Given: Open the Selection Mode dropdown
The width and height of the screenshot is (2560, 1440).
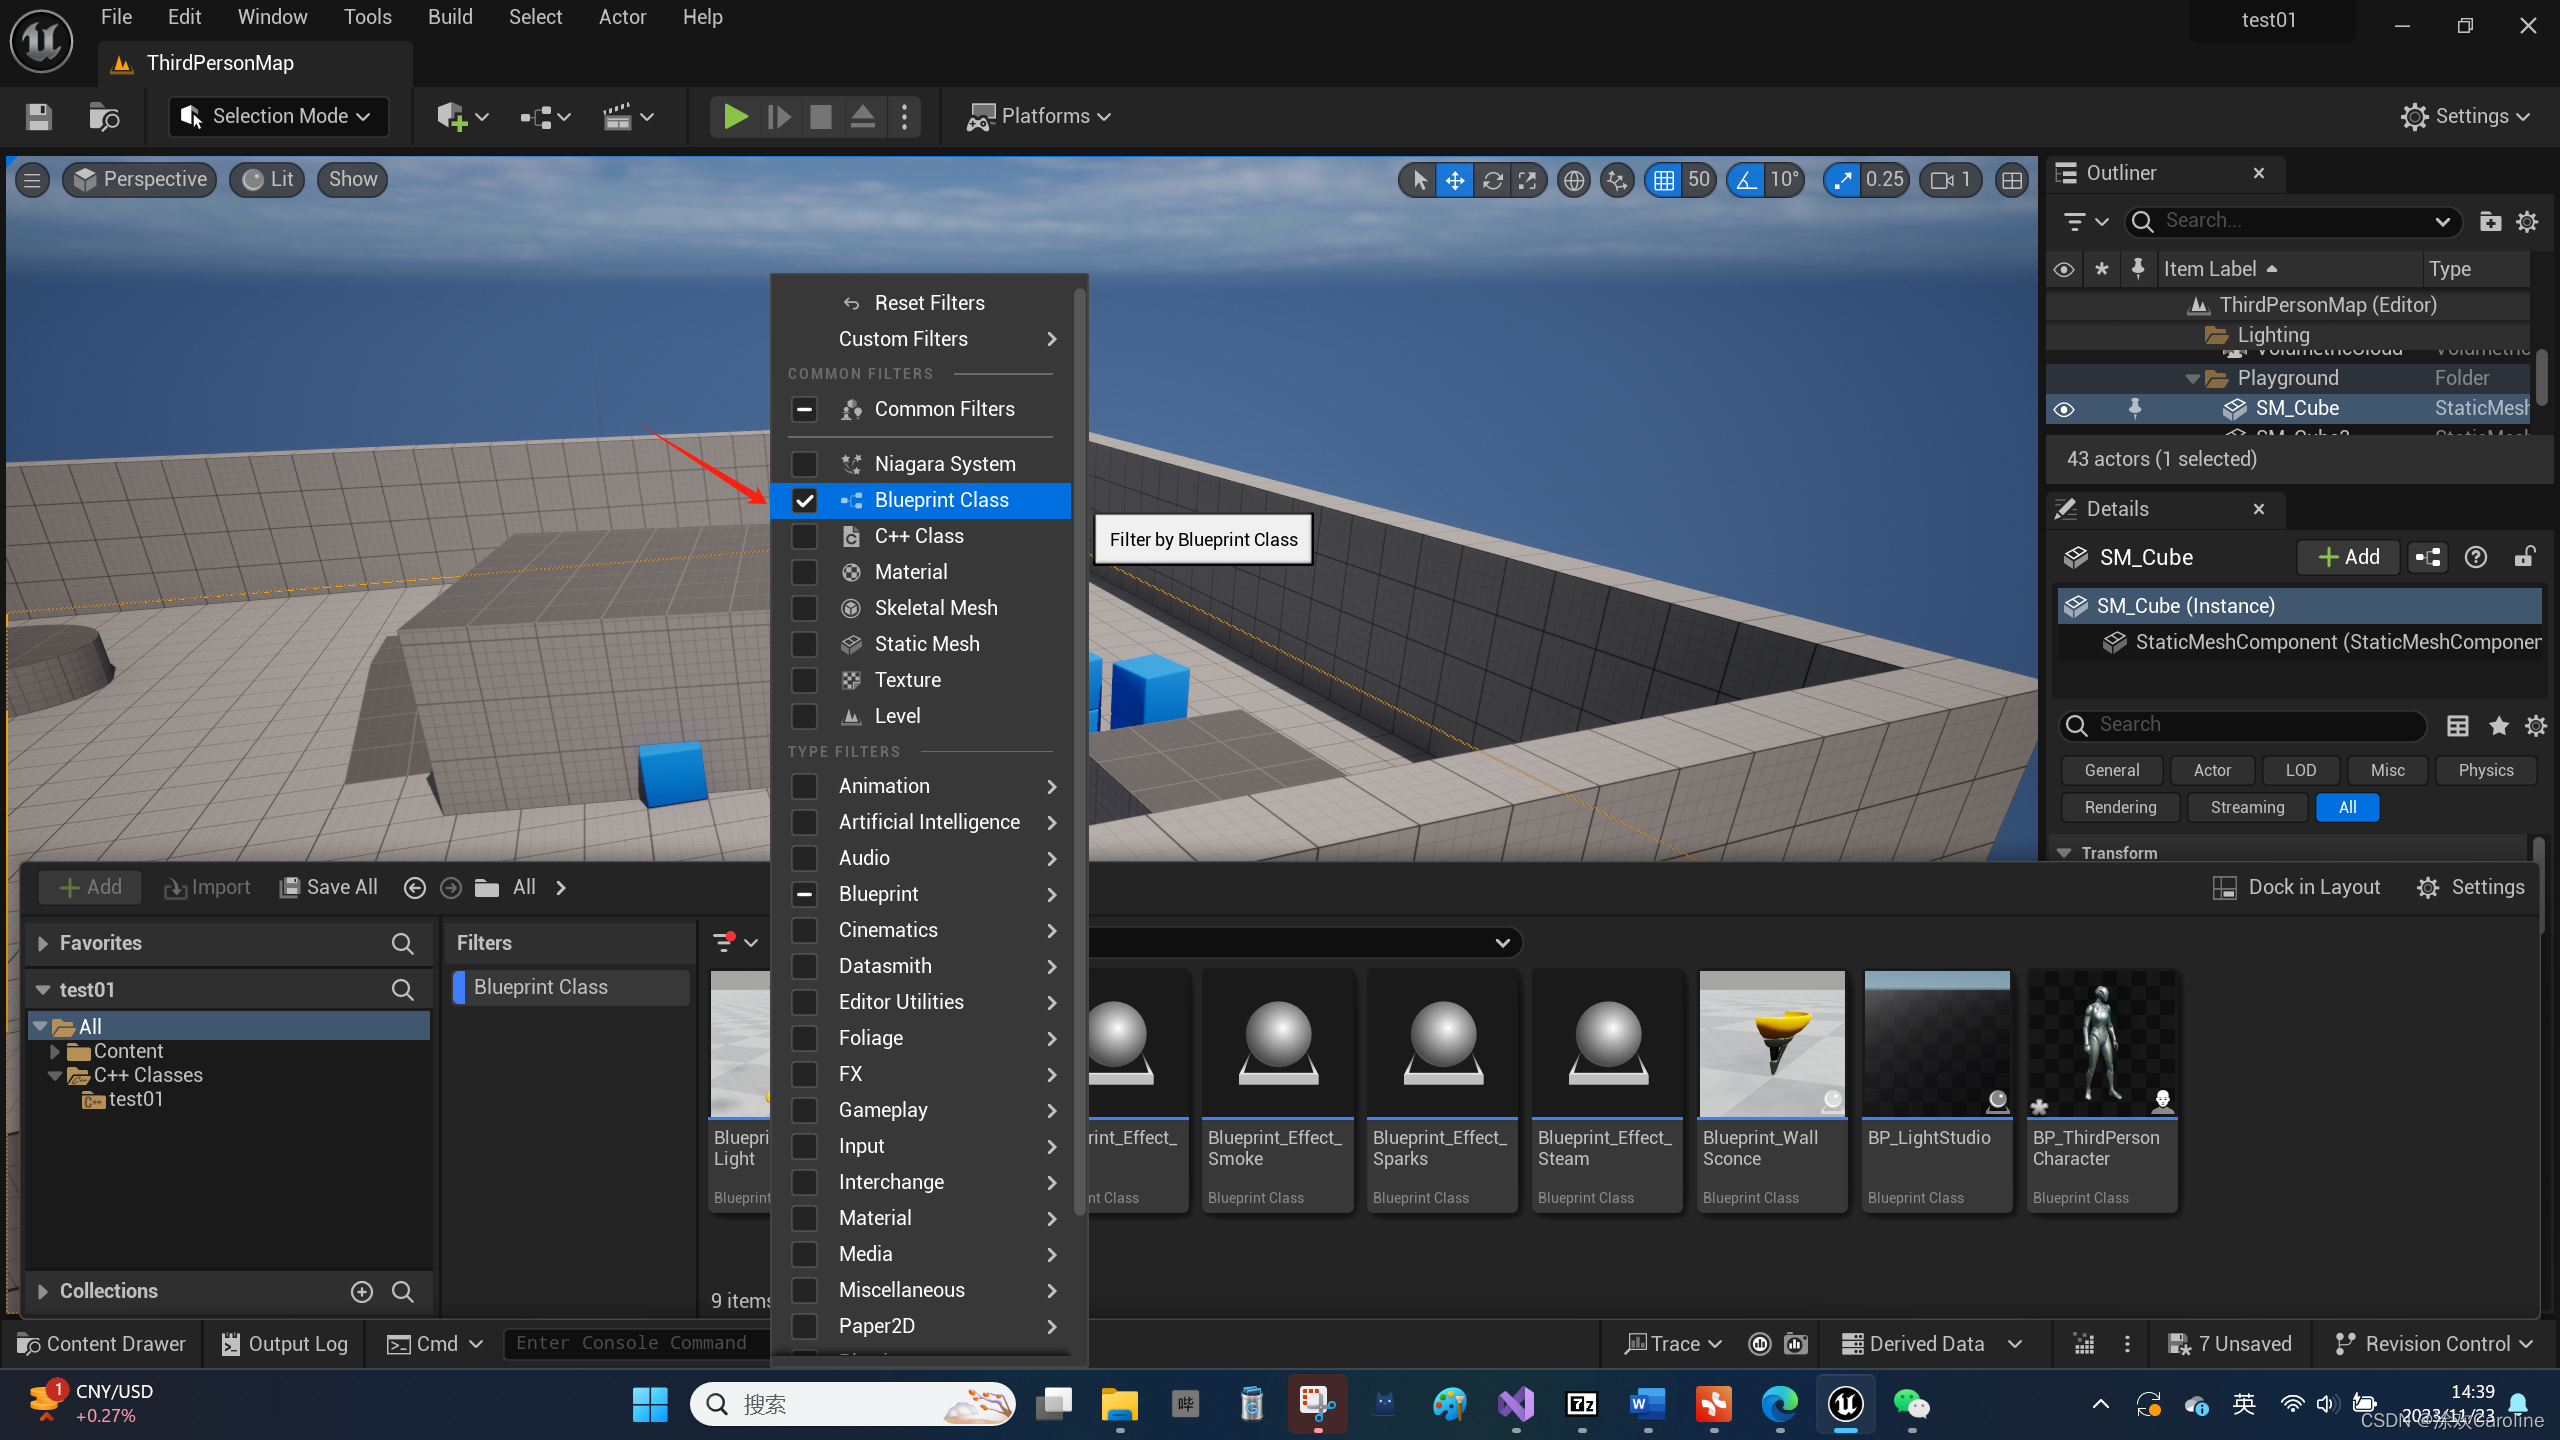Looking at the screenshot, I should point(278,116).
